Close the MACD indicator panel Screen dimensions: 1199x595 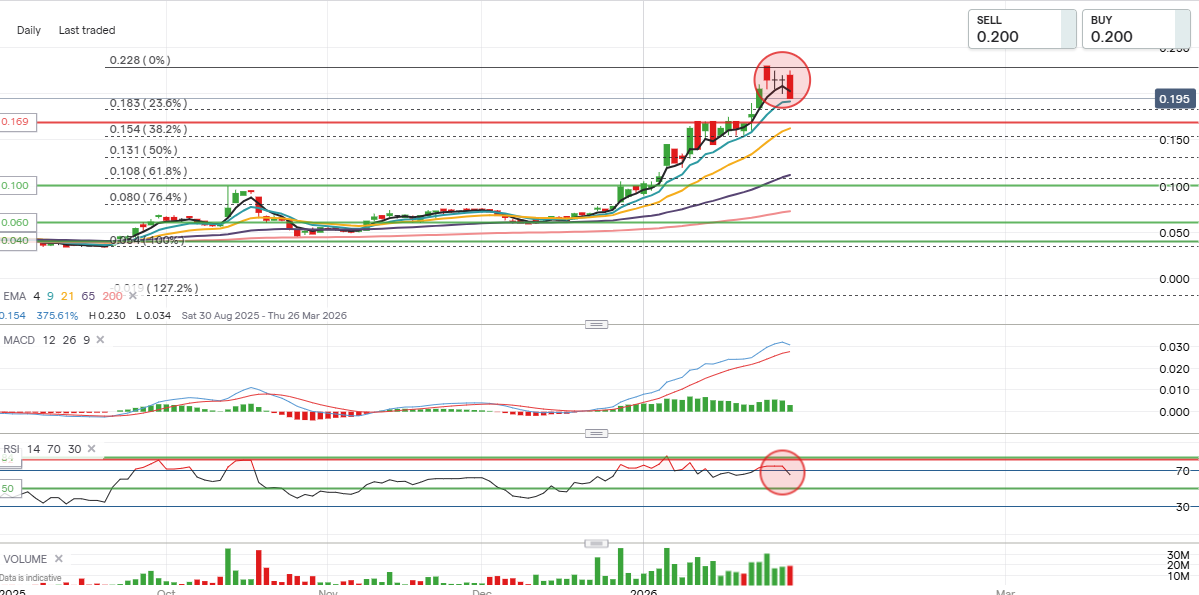click(102, 340)
